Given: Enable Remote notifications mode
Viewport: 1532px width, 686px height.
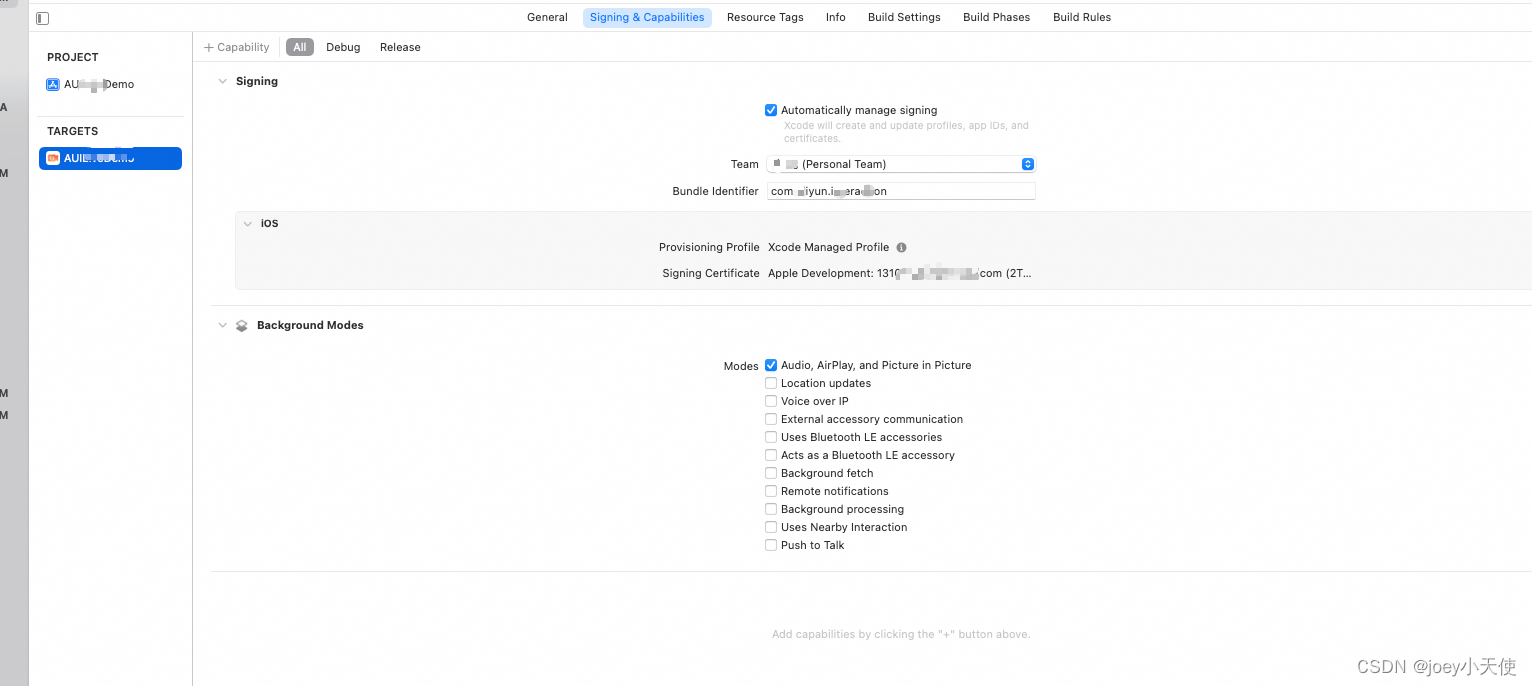Looking at the screenshot, I should [x=771, y=491].
